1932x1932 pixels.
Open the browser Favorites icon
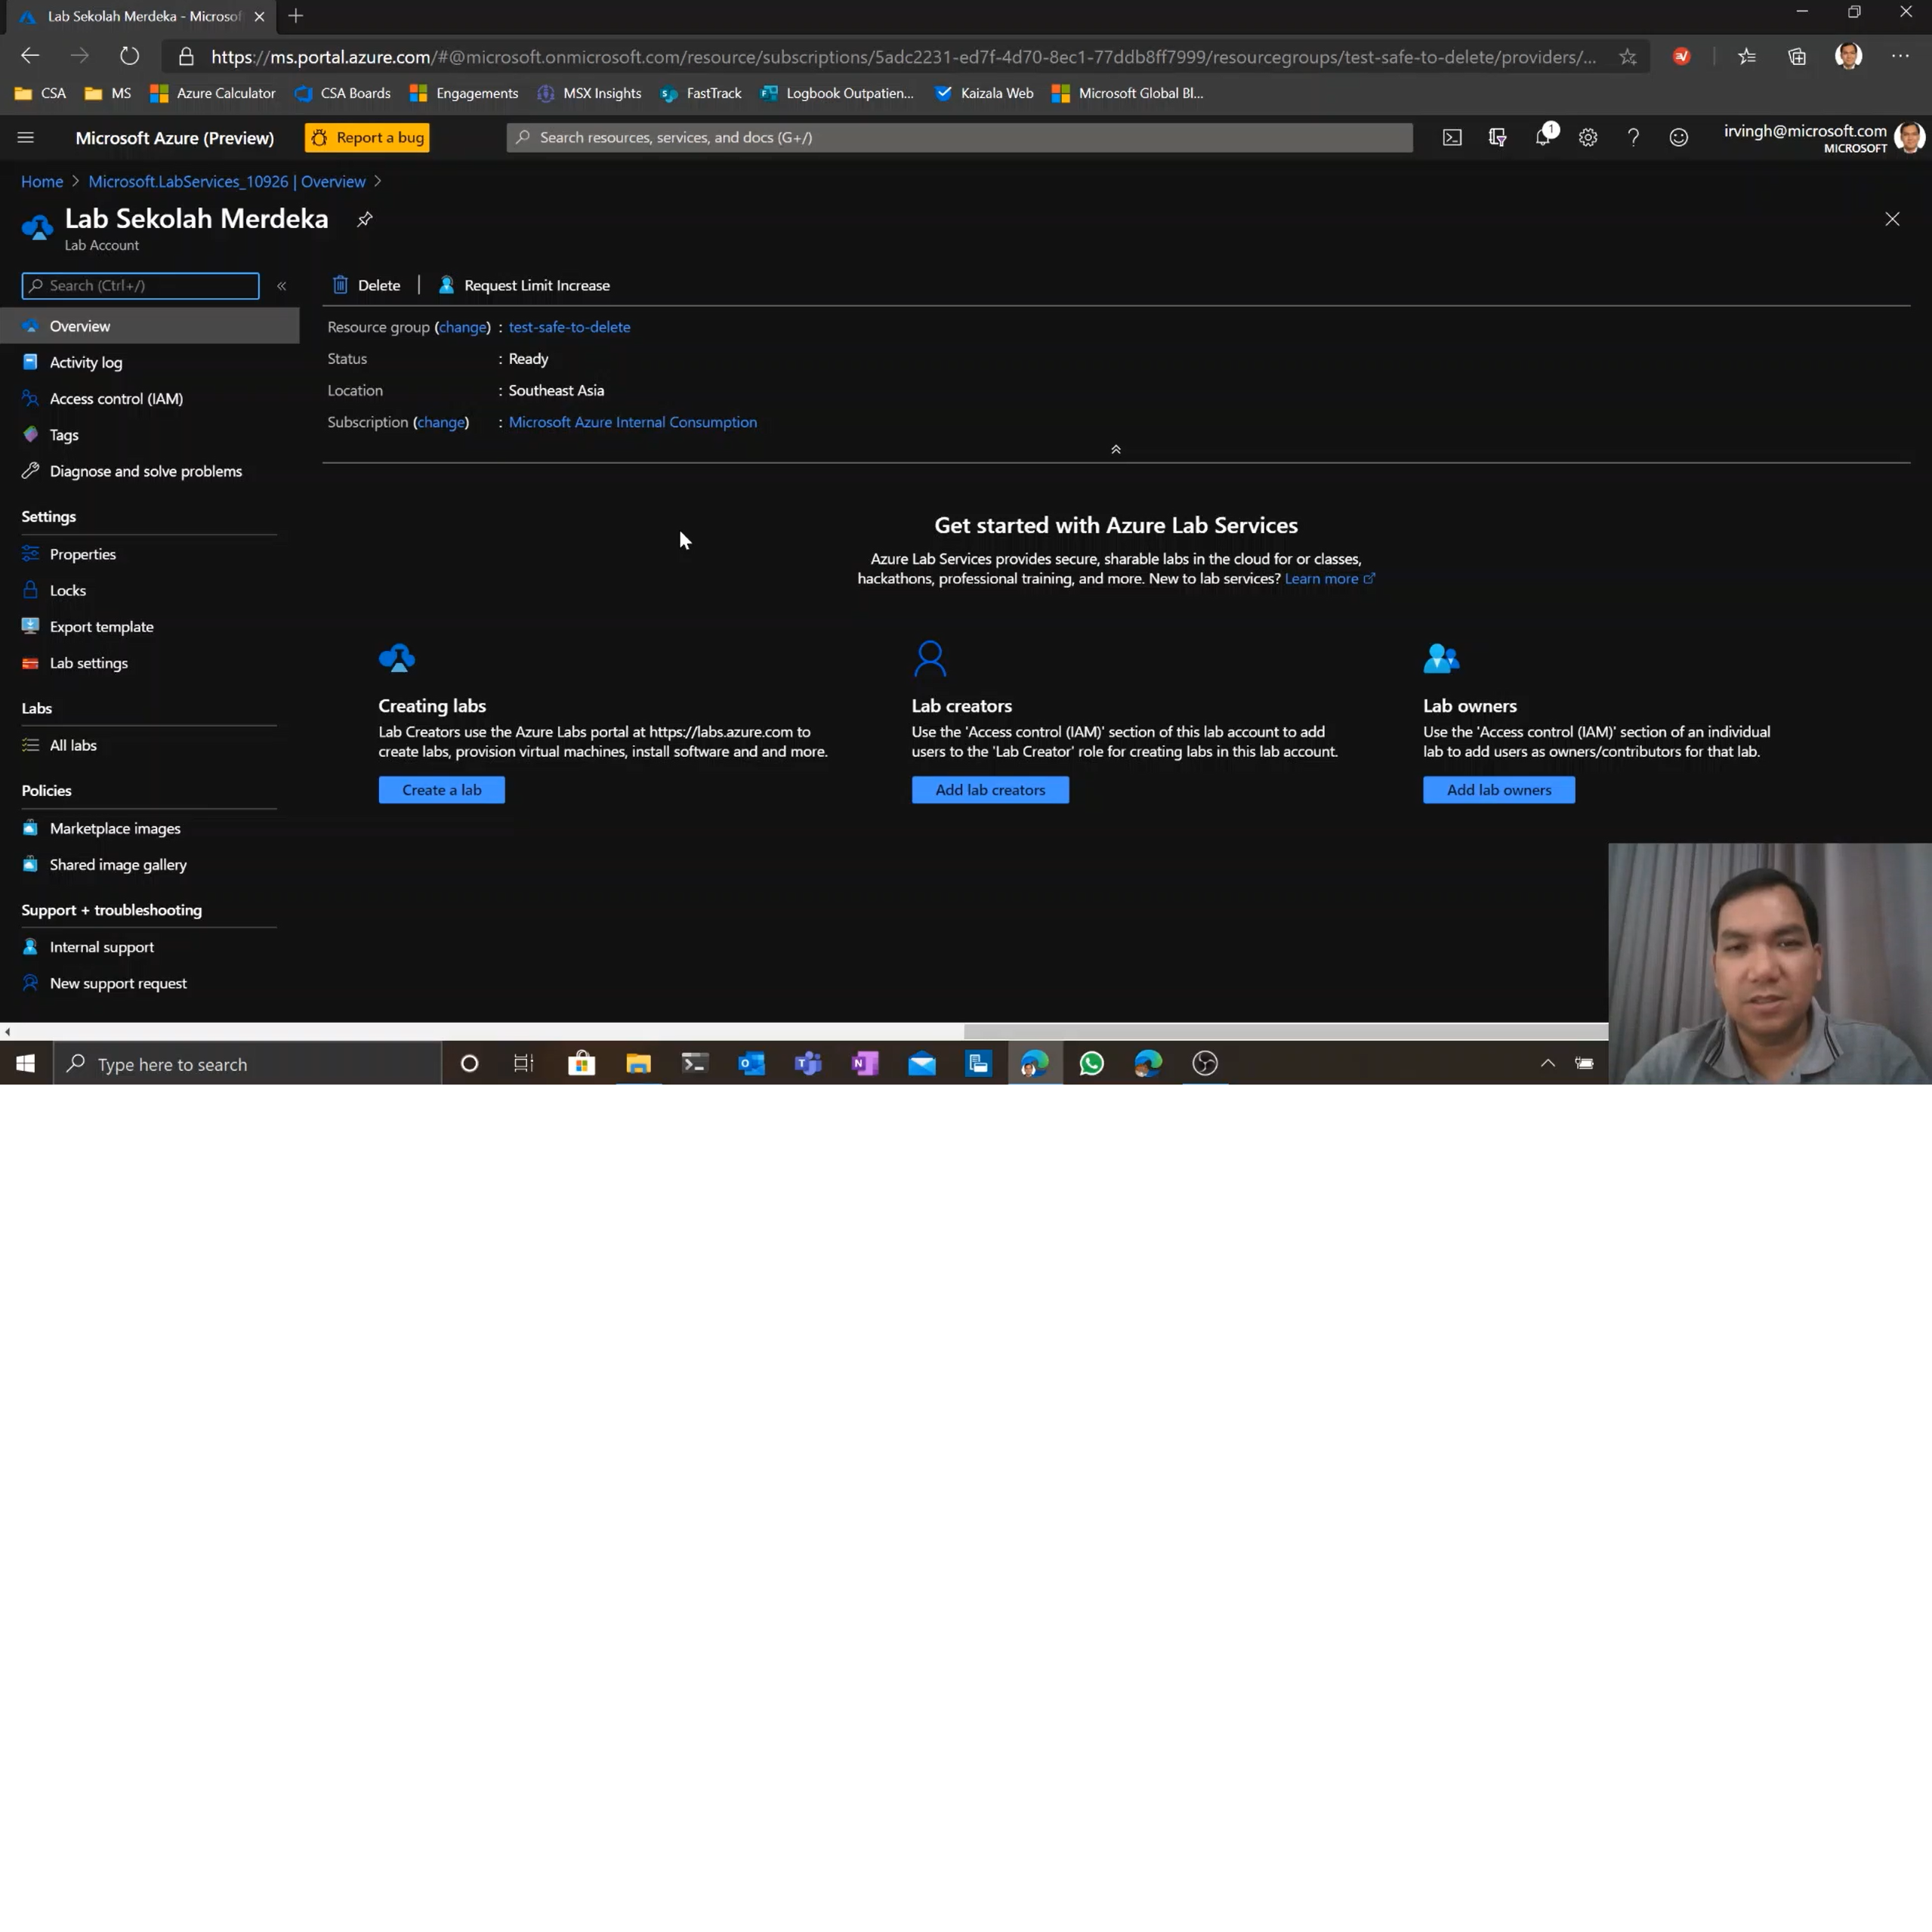click(x=1747, y=57)
